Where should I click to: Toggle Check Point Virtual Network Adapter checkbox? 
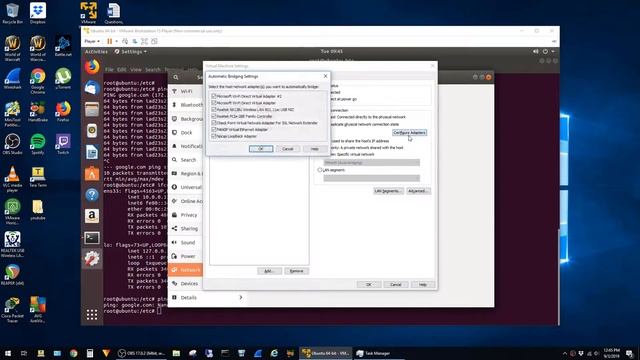click(213, 122)
